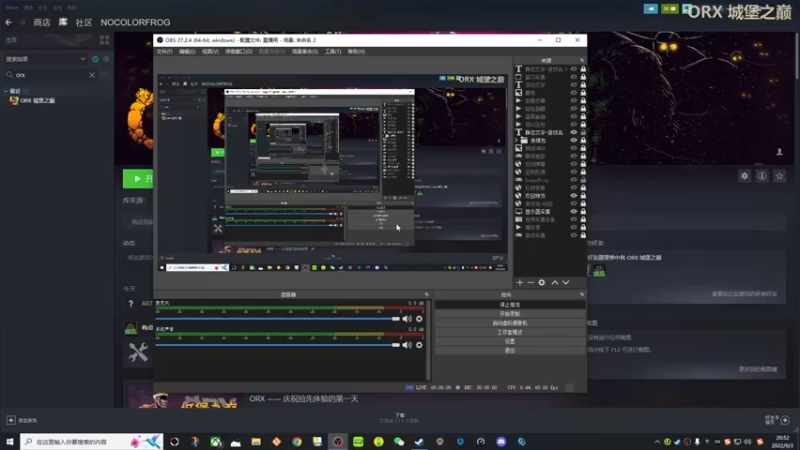This screenshot has height=450, width=800.
Task: Show hidden system tray icons chevron
Action: click(x=657, y=442)
